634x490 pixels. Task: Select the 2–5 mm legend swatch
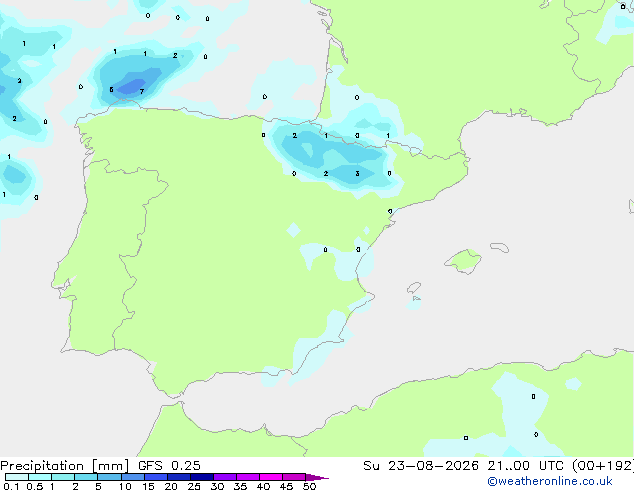coord(86,477)
